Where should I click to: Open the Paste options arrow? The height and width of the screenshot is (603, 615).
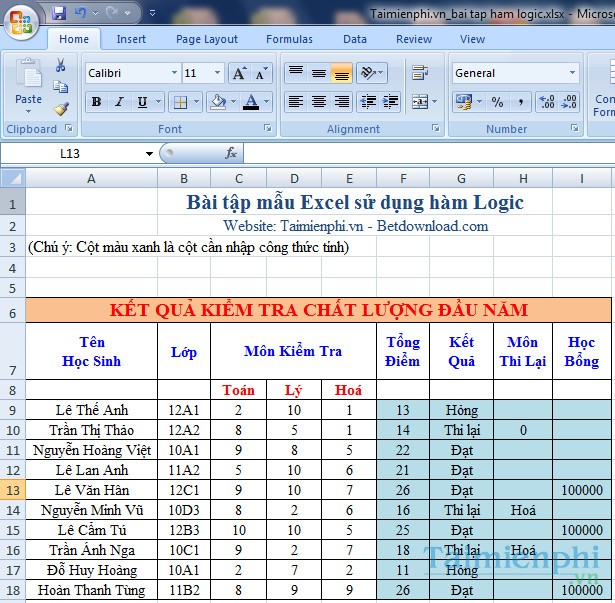pos(28,112)
